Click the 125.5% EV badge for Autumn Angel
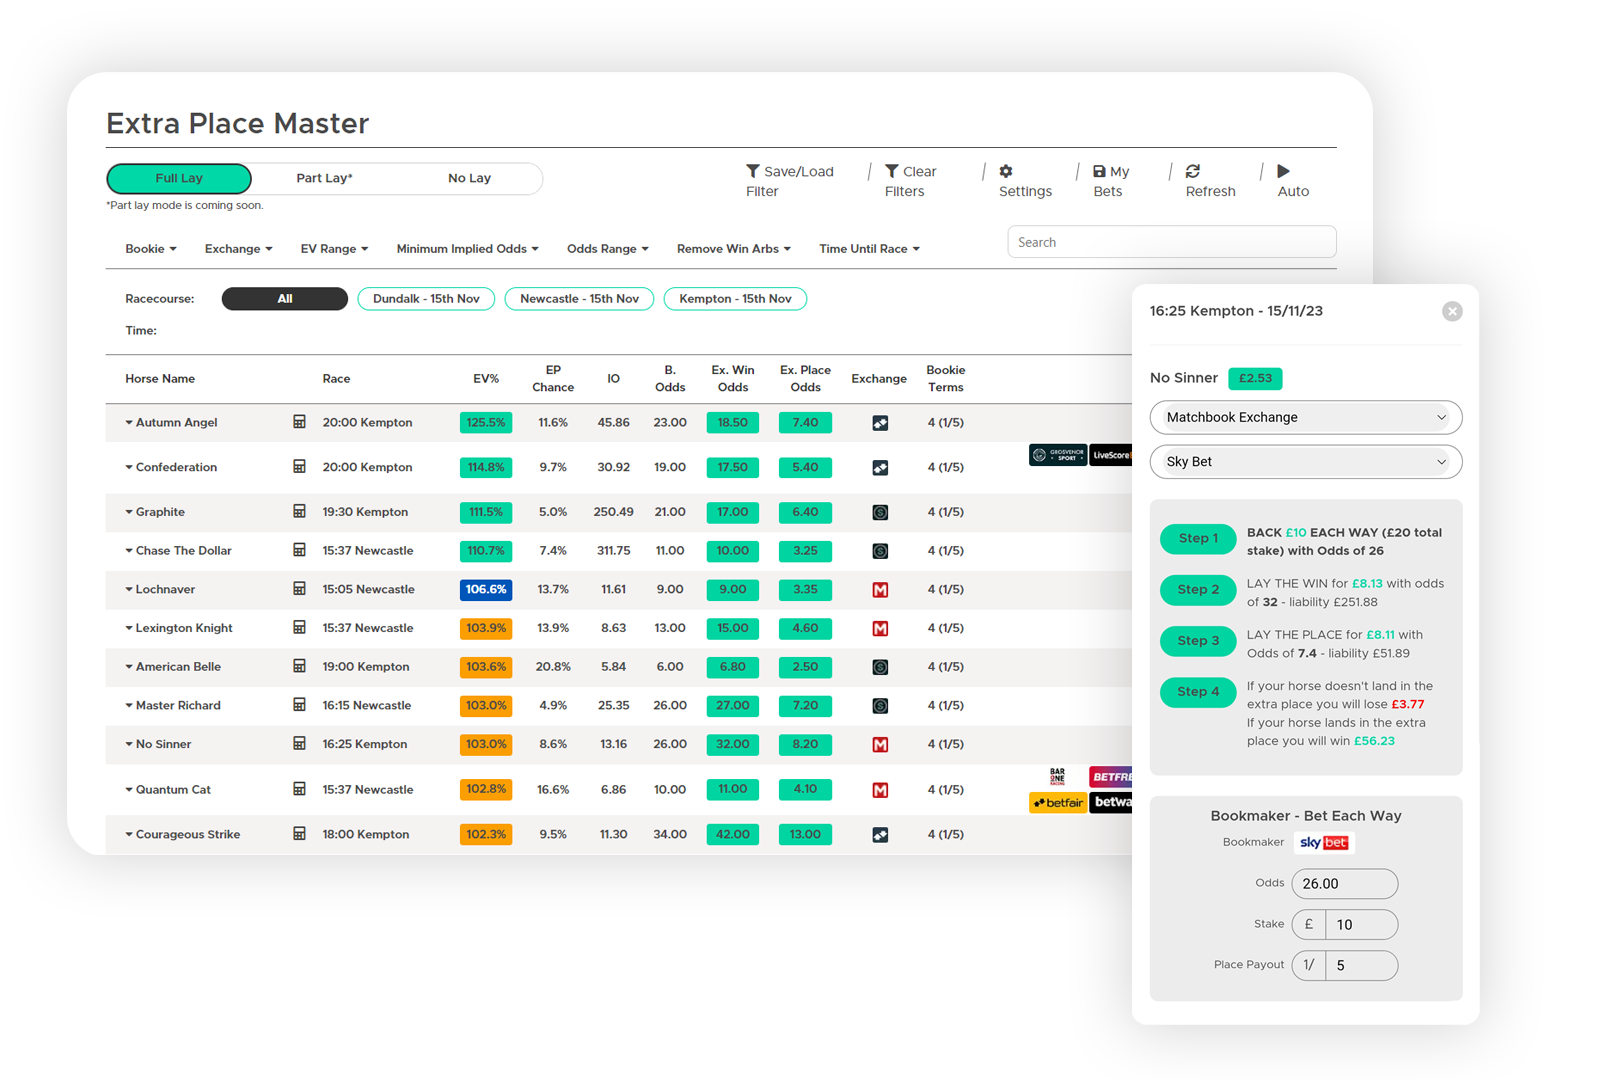Image resolution: width=1600 pixels, height=1080 pixels. pos(486,423)
